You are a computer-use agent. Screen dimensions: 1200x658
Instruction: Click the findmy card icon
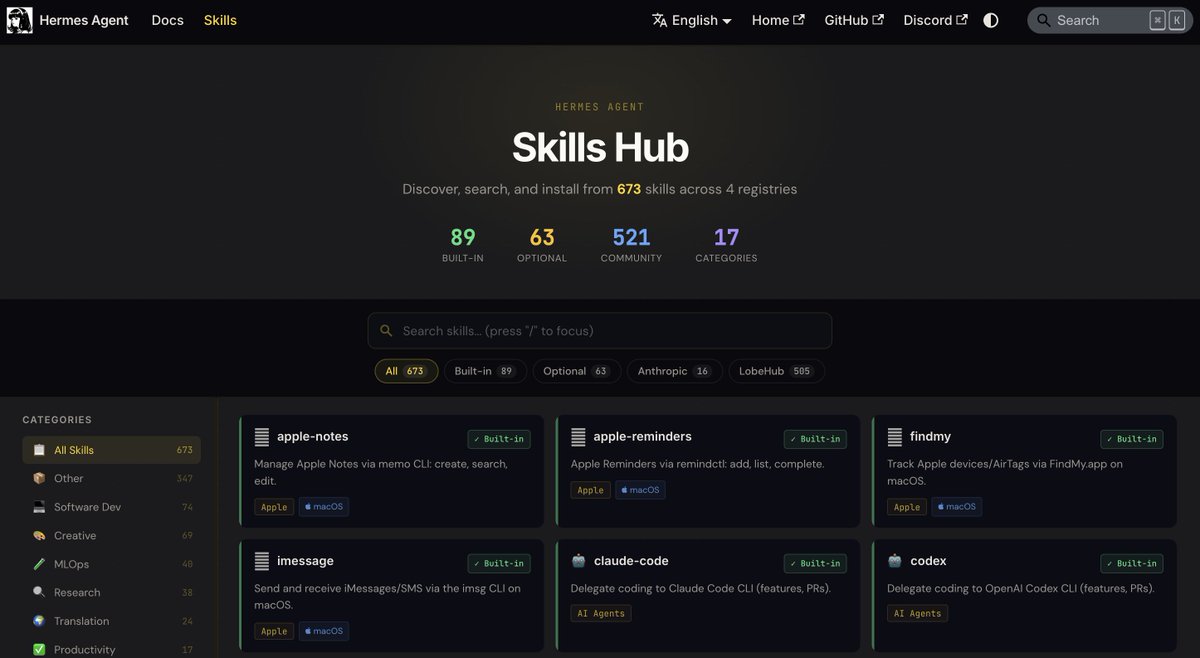(895, 437)
